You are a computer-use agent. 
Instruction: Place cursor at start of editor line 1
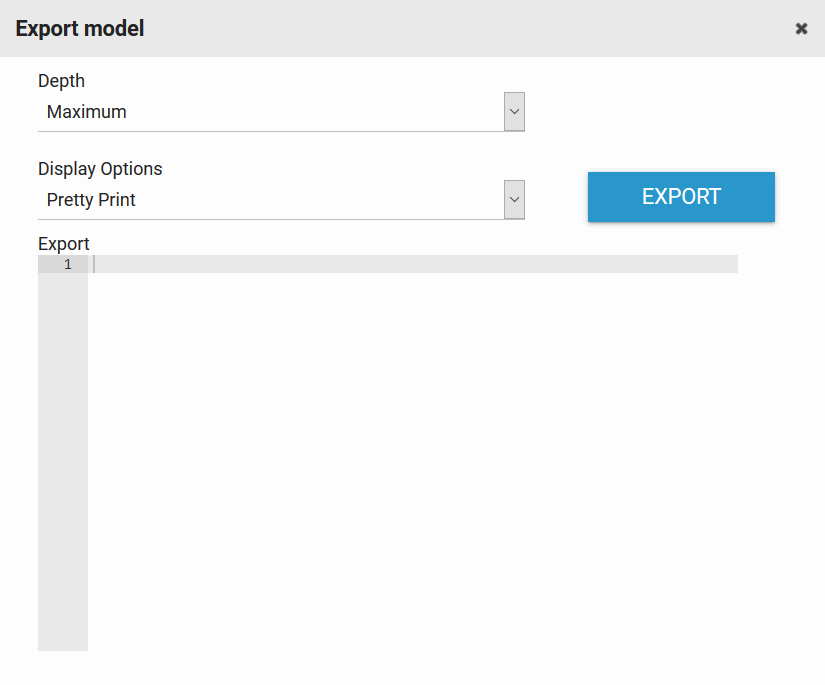95,265
